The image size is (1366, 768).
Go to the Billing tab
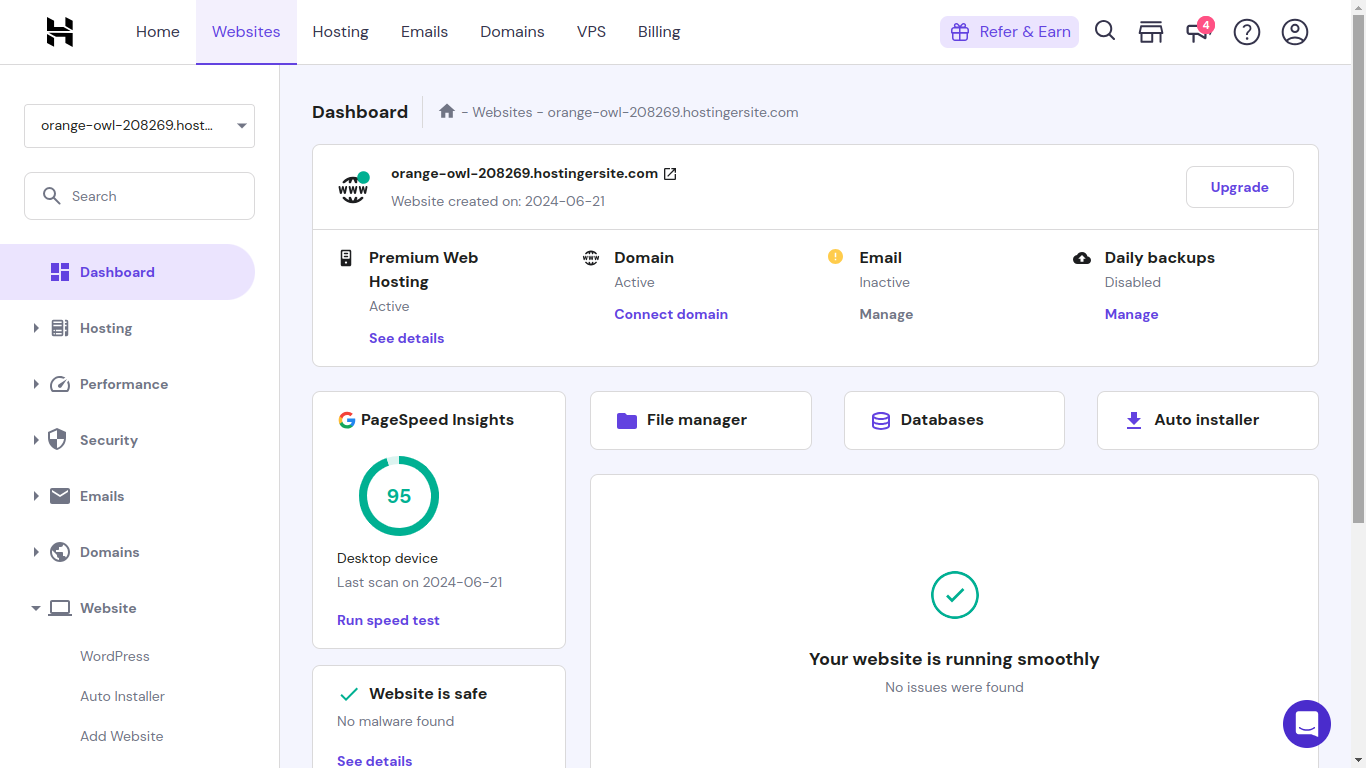[x=659, y=32]
